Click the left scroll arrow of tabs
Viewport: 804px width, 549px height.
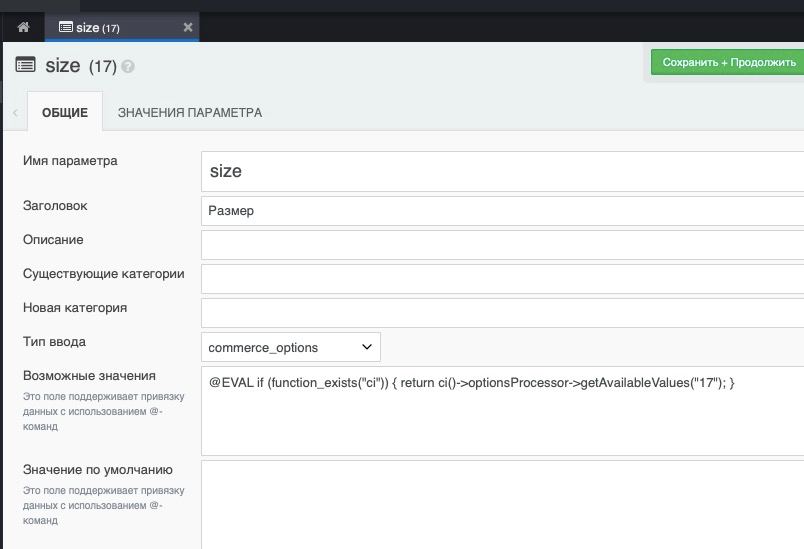pyautogui.click(x=15, y=113)
